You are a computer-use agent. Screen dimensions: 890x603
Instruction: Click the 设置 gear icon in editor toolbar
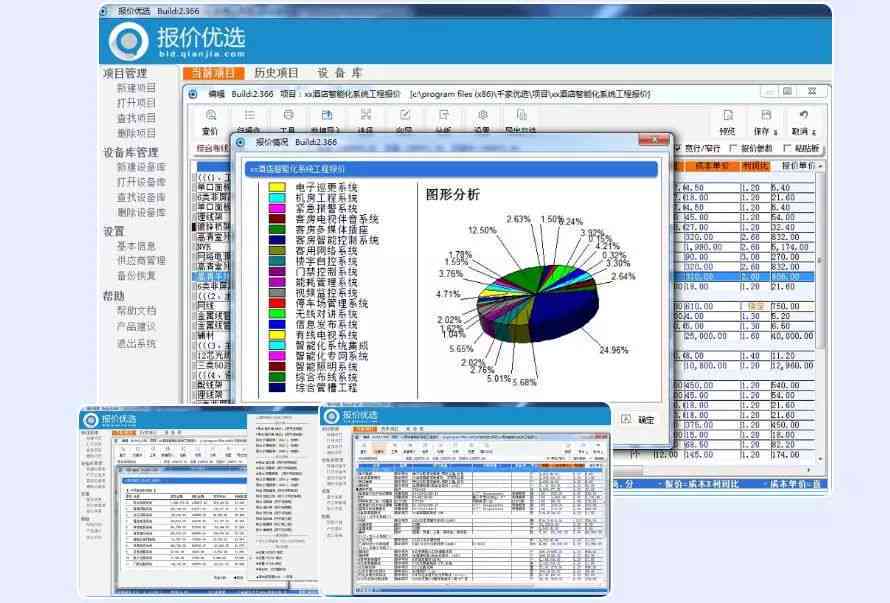point(482,115)
